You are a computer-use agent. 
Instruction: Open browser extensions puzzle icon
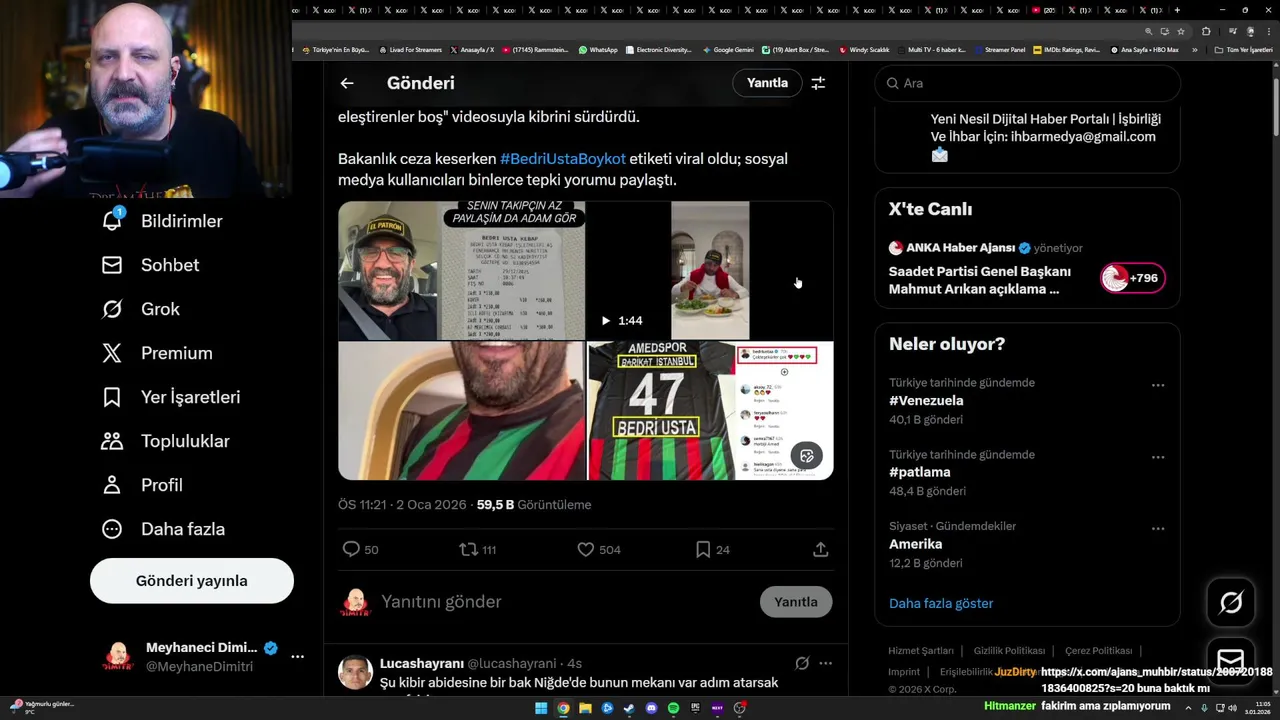pos(1206,31)
